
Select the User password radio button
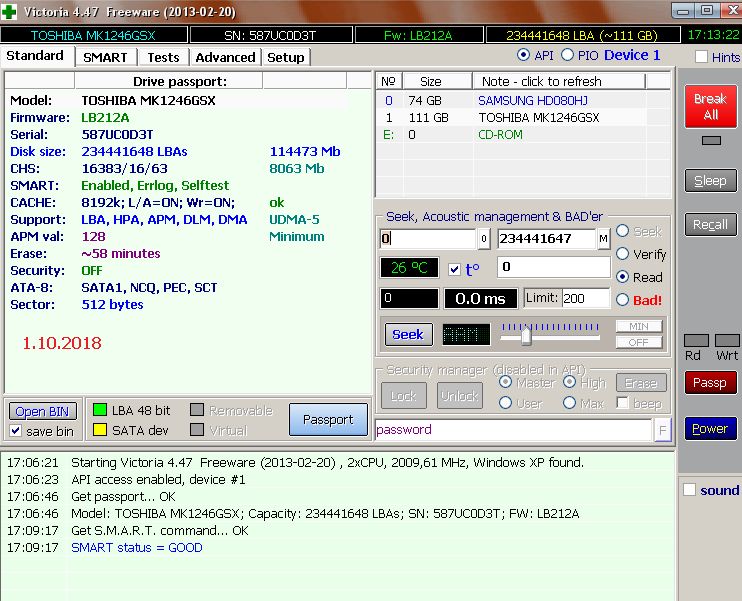[x=505, y=403]
